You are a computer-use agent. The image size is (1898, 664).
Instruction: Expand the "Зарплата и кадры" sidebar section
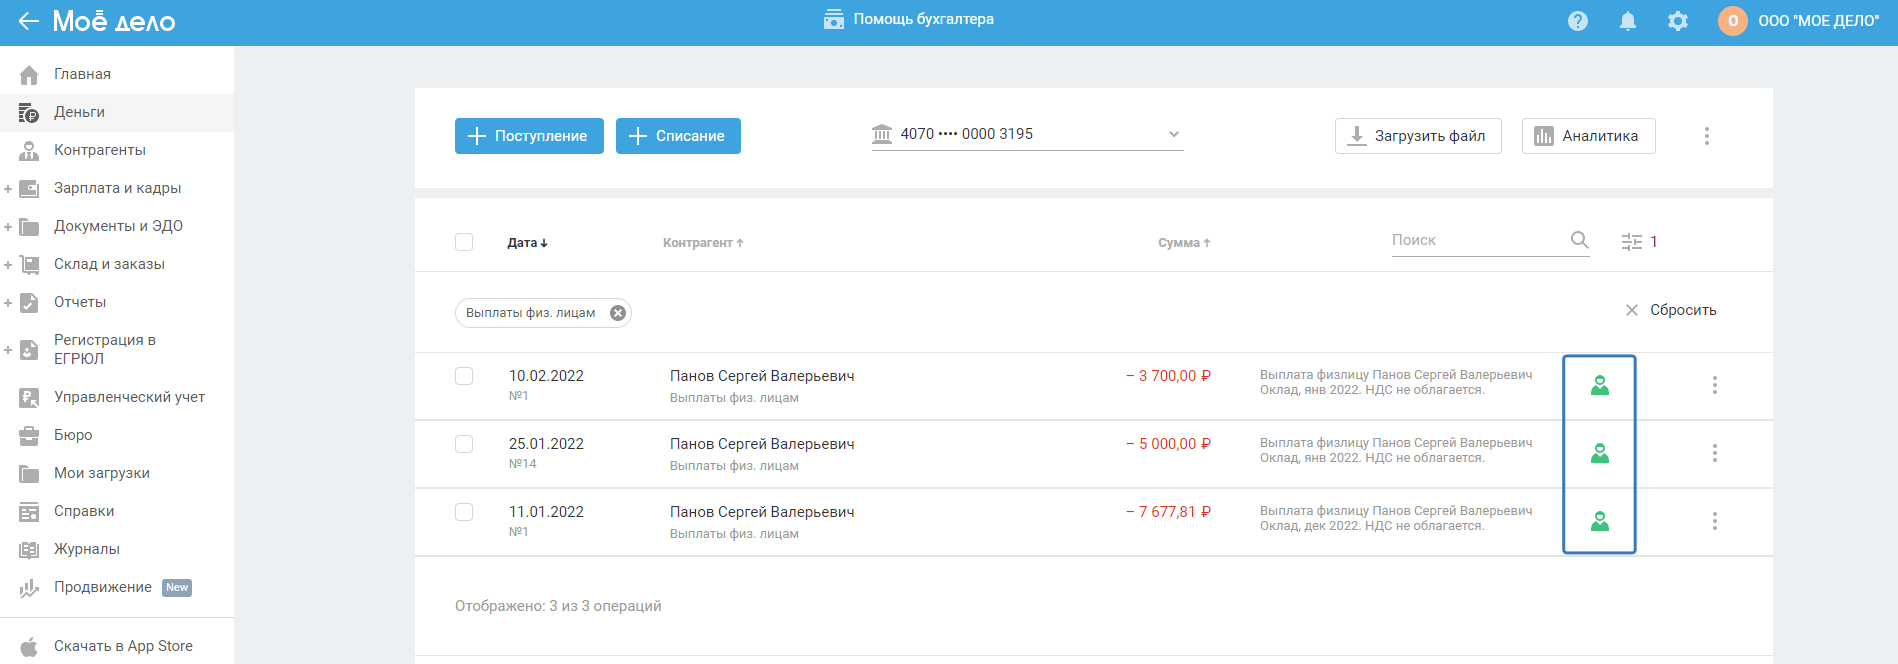pos(8,189)
